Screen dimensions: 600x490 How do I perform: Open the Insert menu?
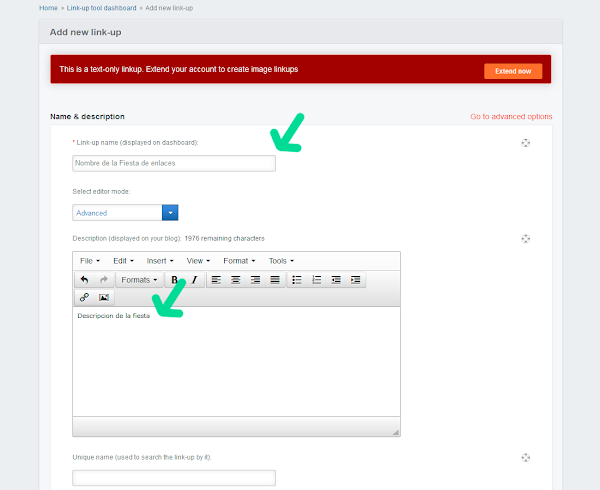160,261
